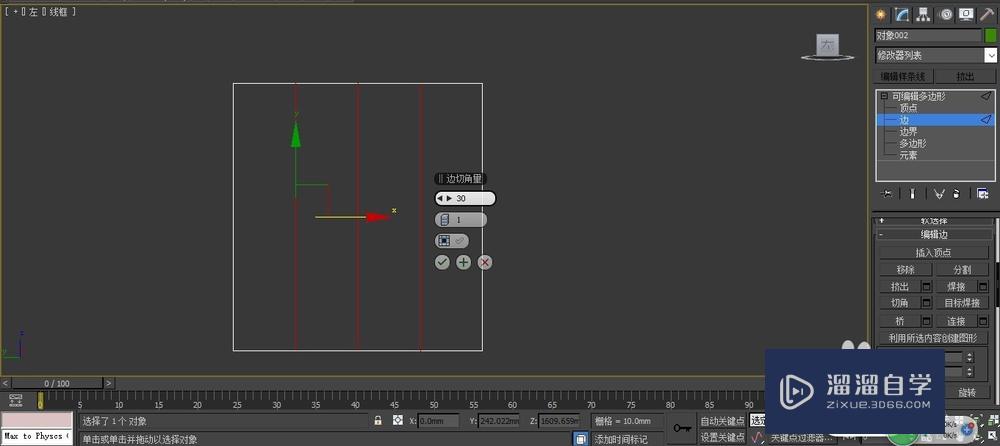Click the Set Keys key icon button
Screen dimensions: 1000x446
(x=682, y=427)
